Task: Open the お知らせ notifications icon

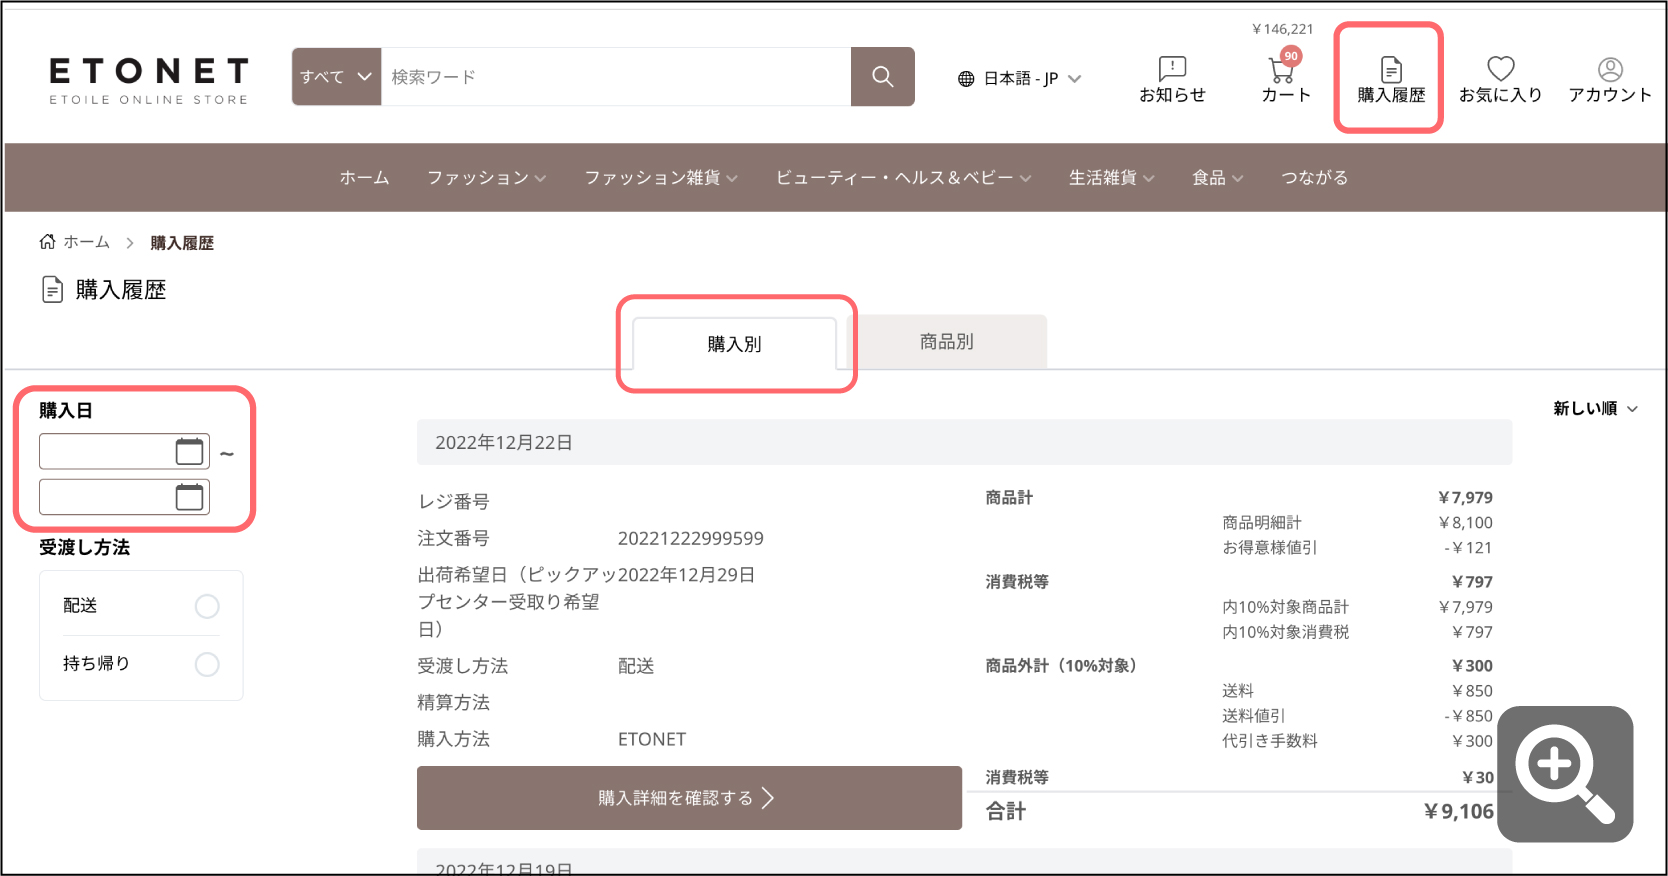Action: (1172, 79)
